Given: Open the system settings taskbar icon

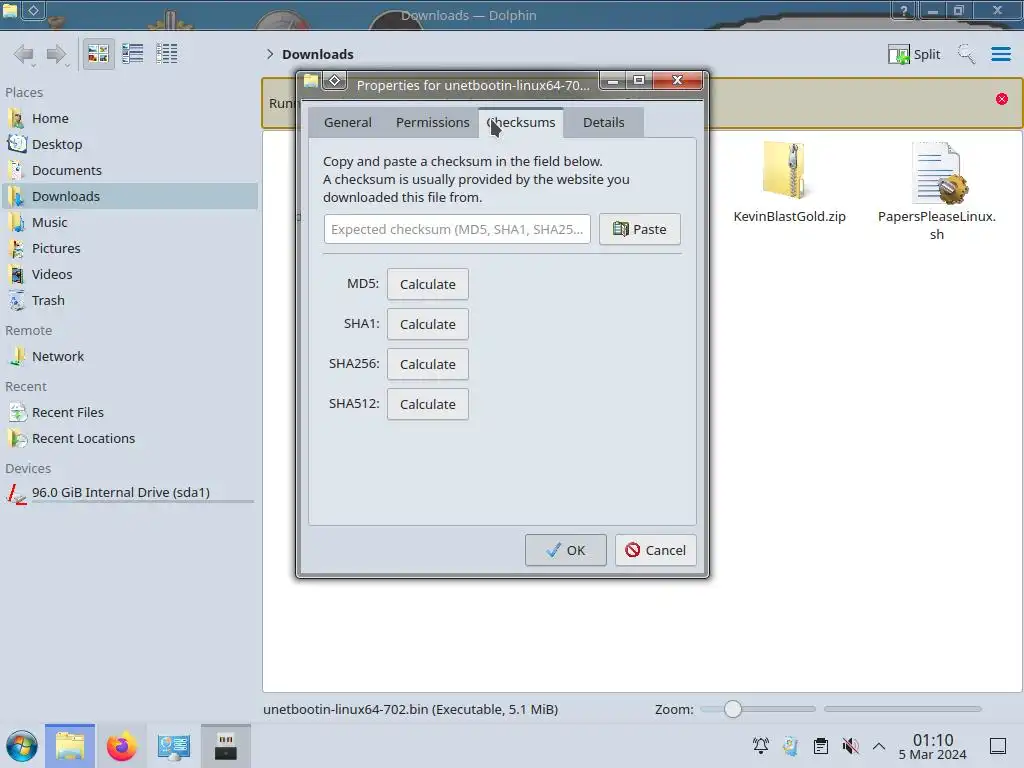Looking at the screenshot, I should (x=174, y=746).
